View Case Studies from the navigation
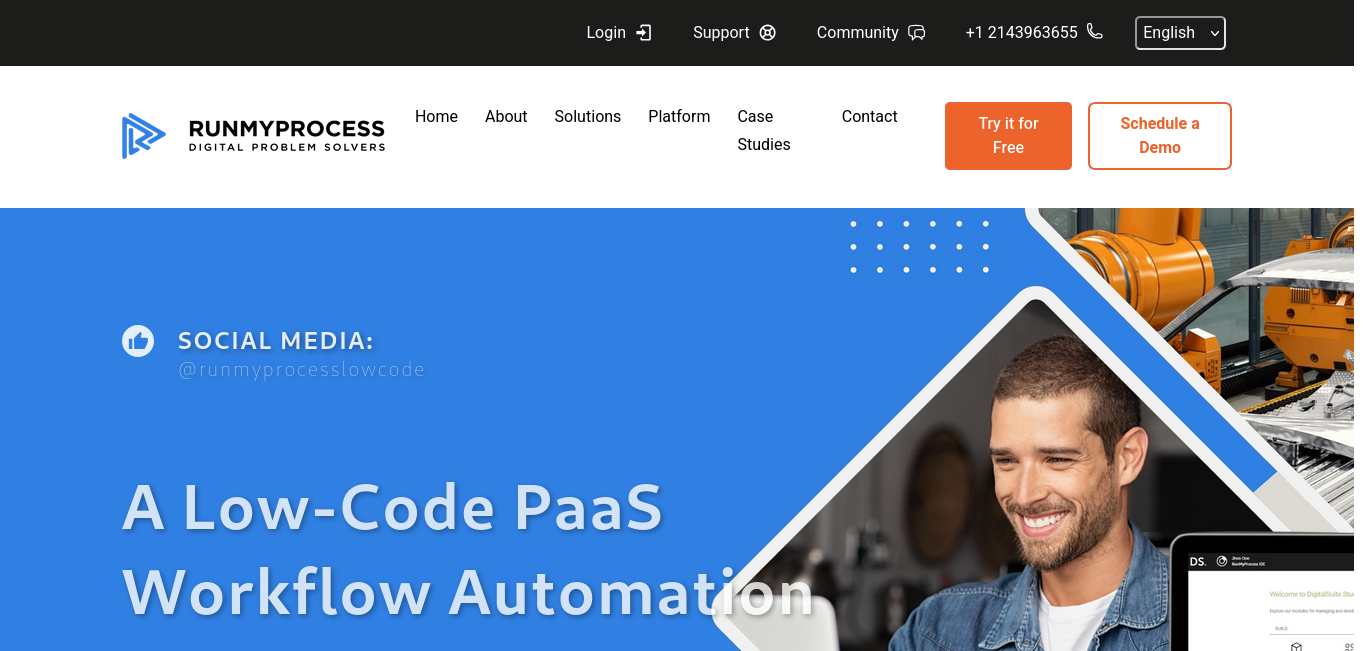This screenshot has width=1366, height=651. point(764,130)
